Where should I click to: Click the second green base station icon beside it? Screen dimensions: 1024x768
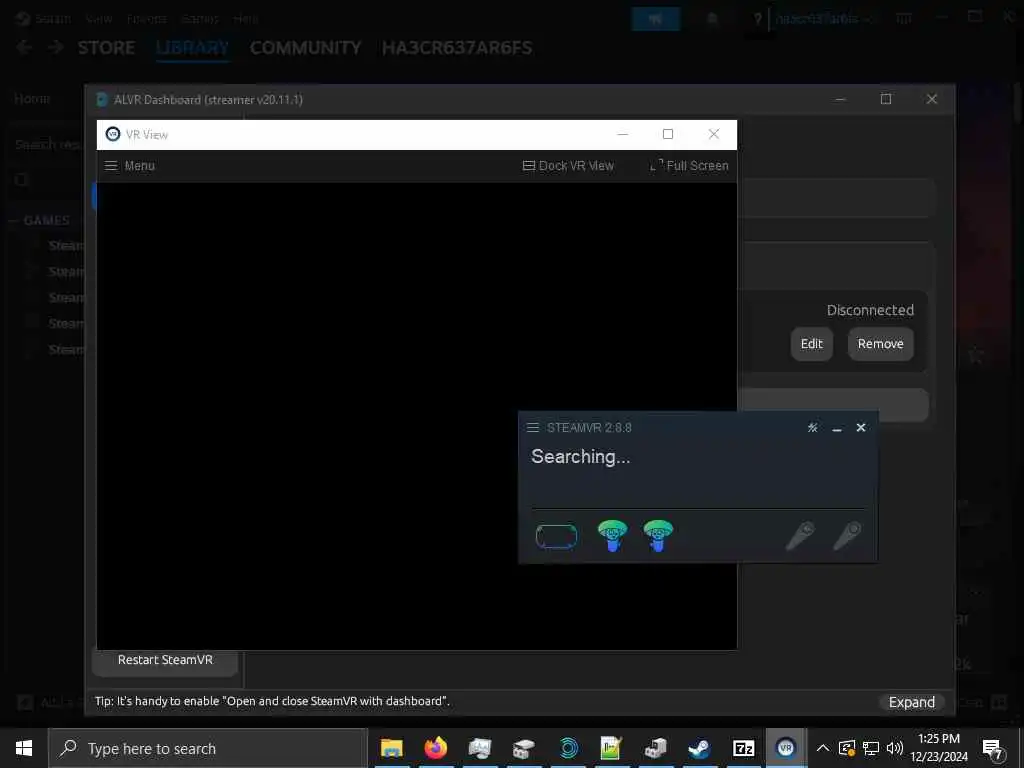tap(658, 536)
